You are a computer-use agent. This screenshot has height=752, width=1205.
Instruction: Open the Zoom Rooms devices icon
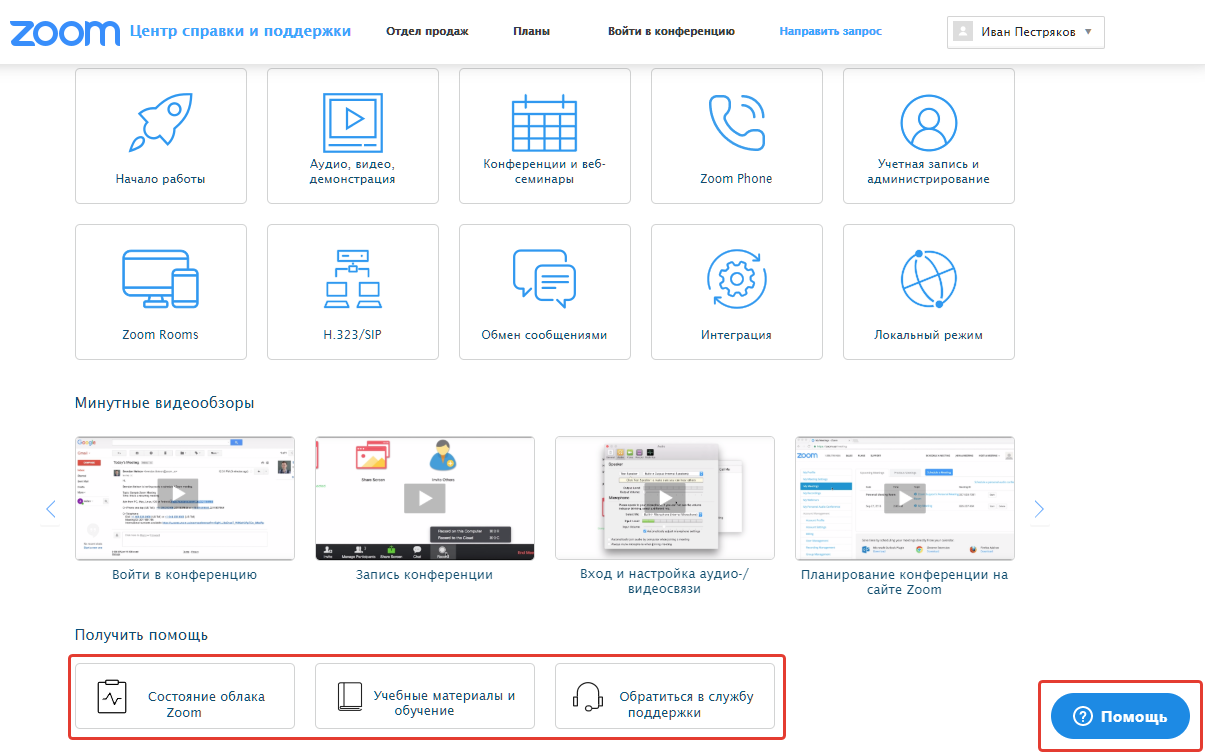pos(160,275)
